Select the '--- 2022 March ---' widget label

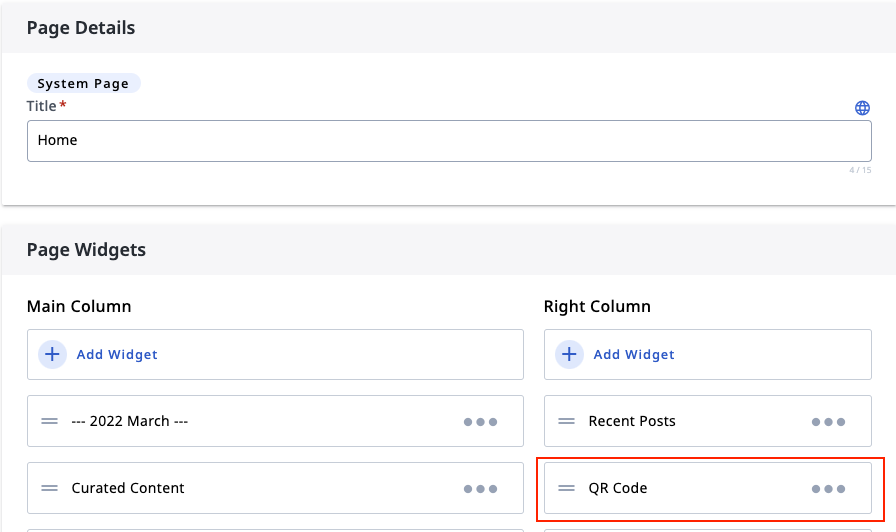[130, 421]
